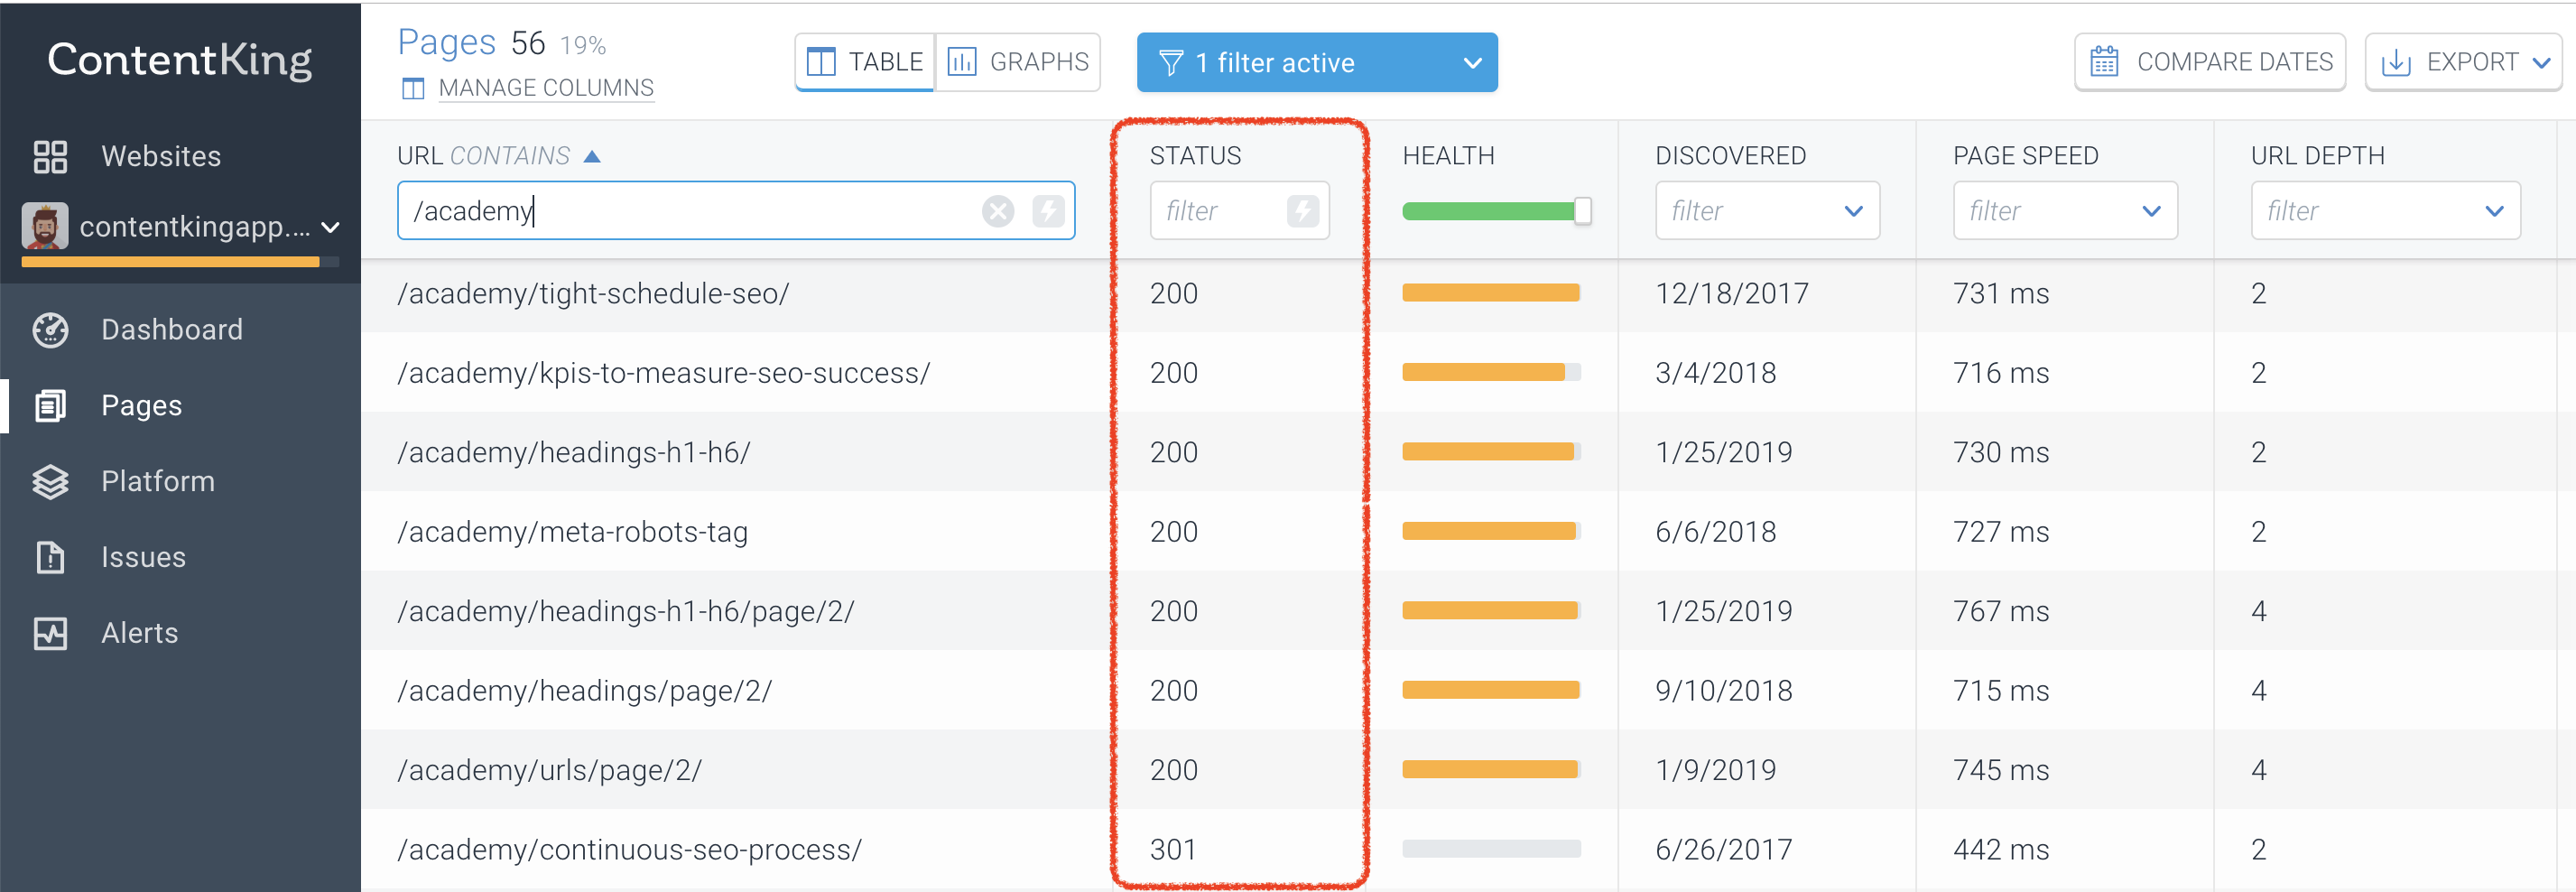This screenshot has height=892, width=2576.
Task: Open Alerts in the sidebar
Action: click(x=139, y=634)
